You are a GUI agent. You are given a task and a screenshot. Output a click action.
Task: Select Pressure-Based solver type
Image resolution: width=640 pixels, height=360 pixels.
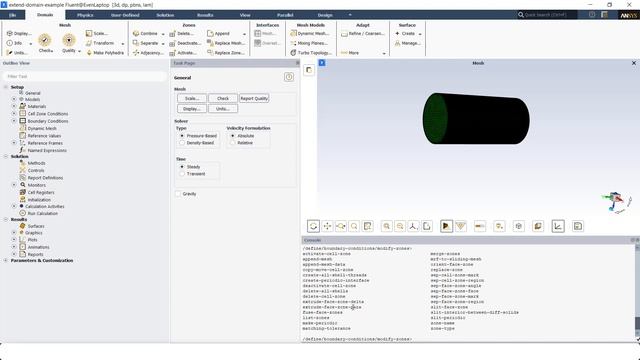[182, 136]
